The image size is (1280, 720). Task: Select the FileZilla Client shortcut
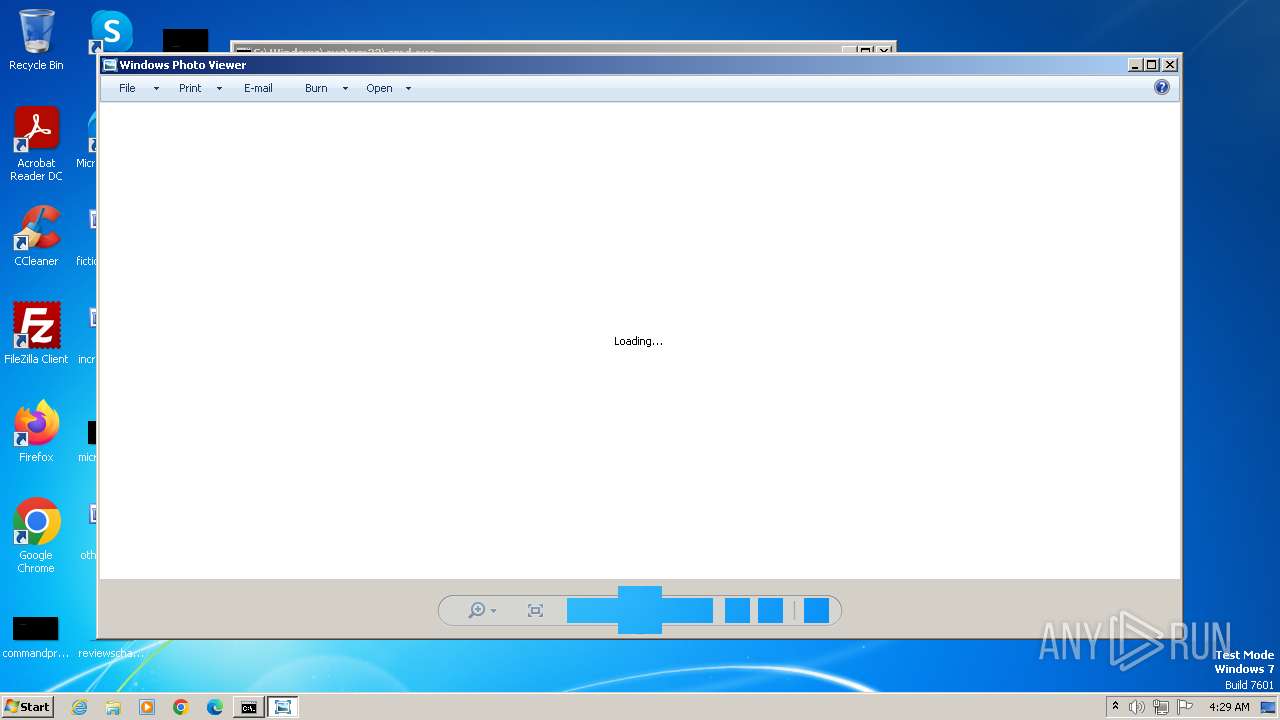point(36,333)
